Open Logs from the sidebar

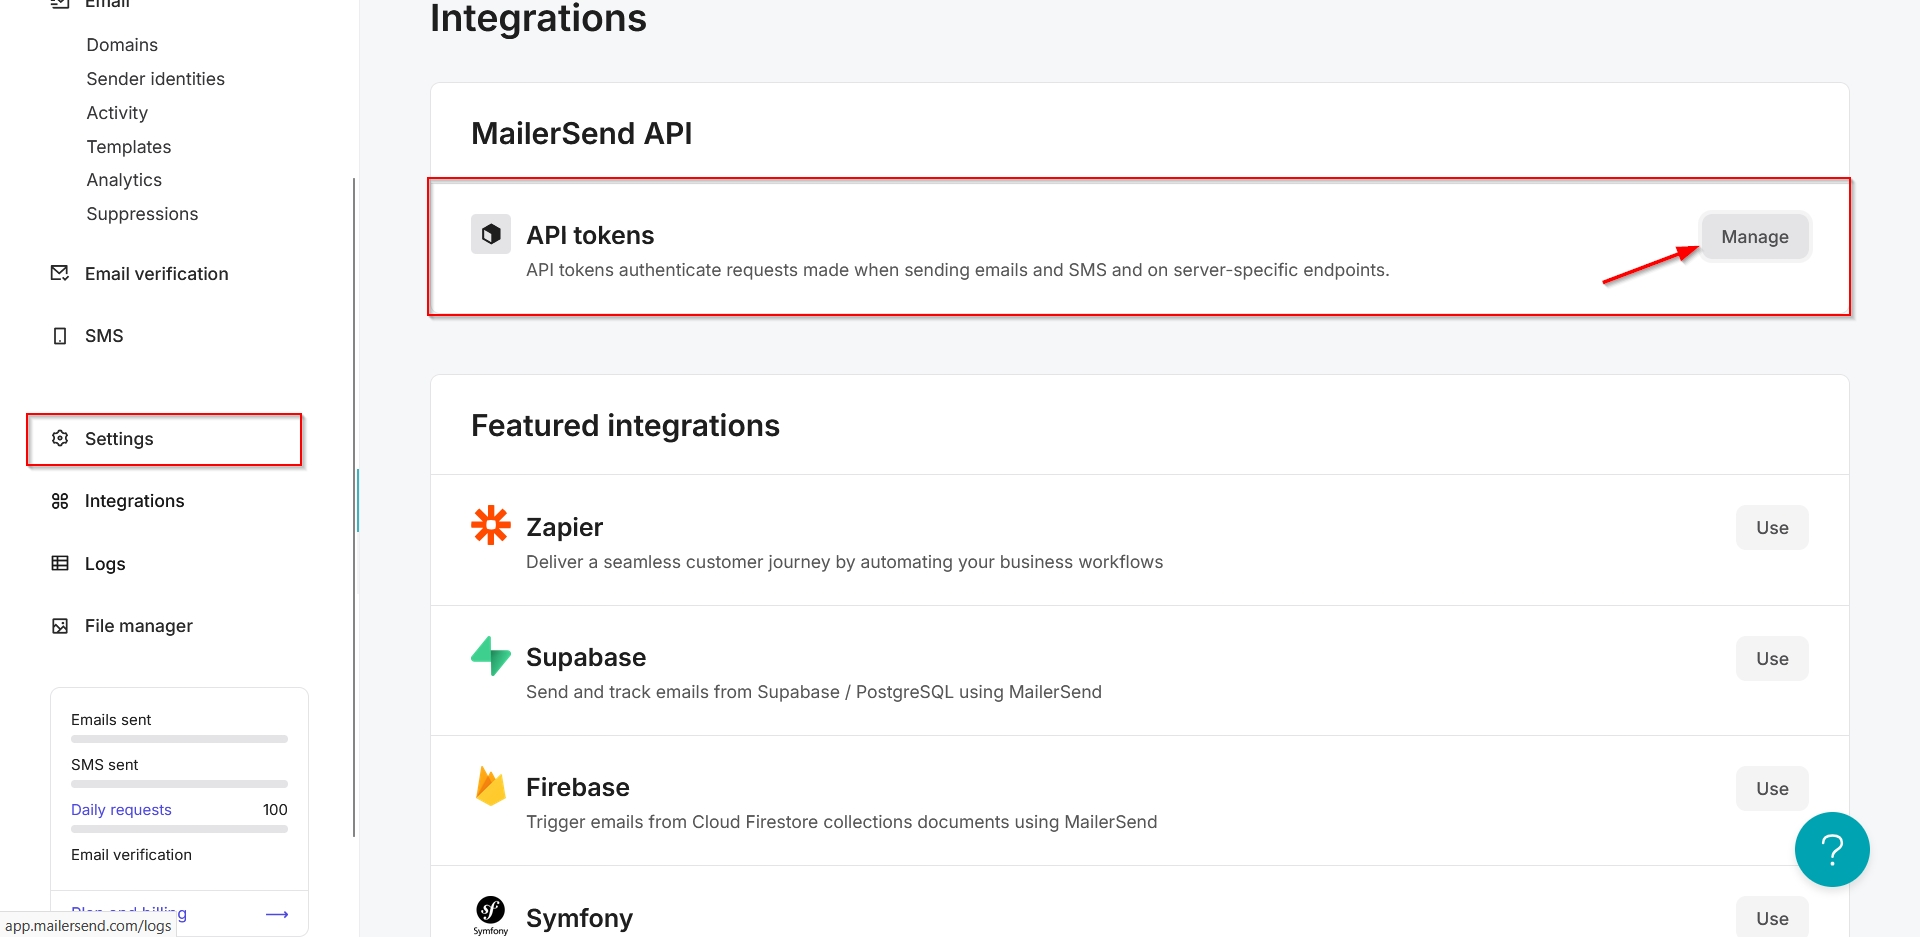point(105,564)
